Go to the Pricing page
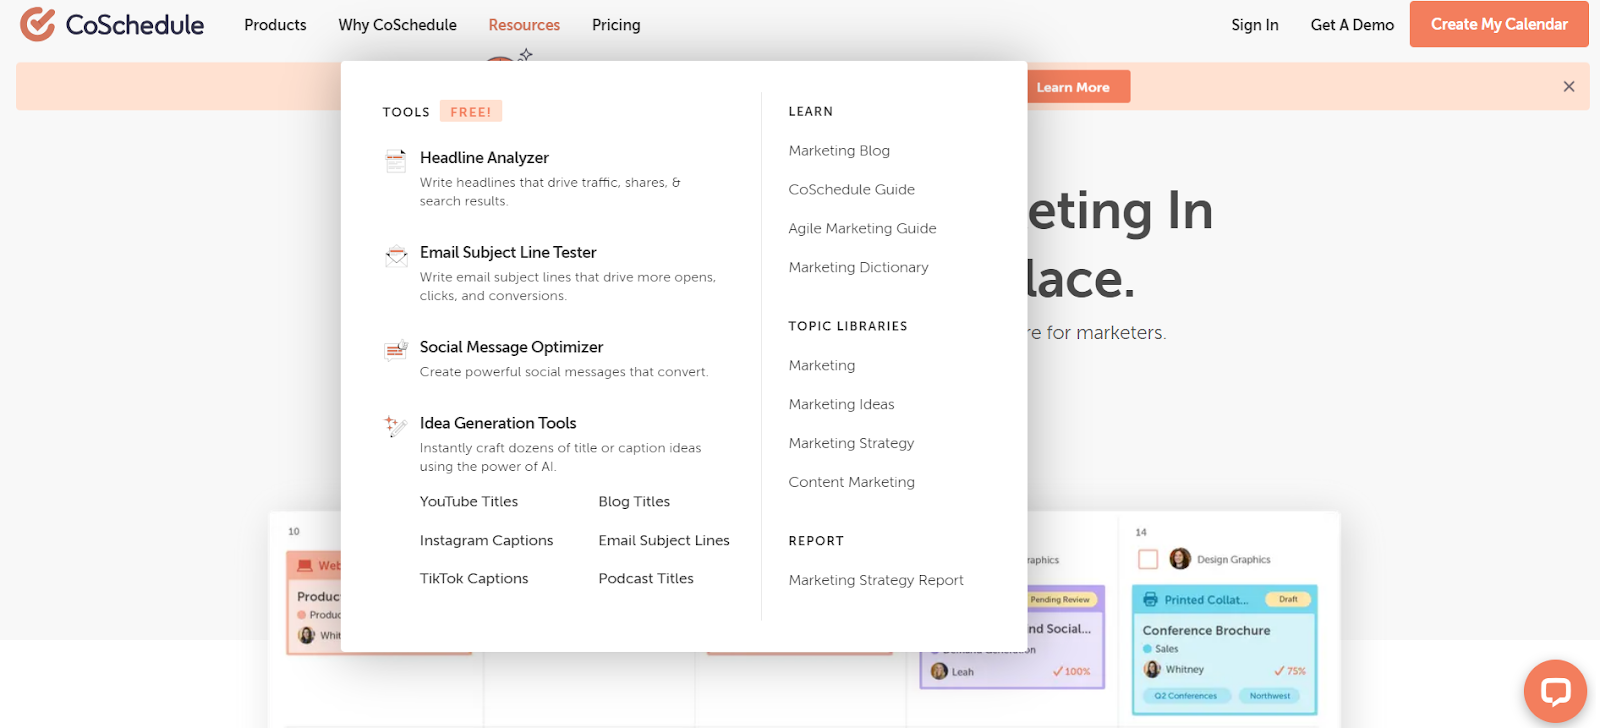 click(616, 25)
